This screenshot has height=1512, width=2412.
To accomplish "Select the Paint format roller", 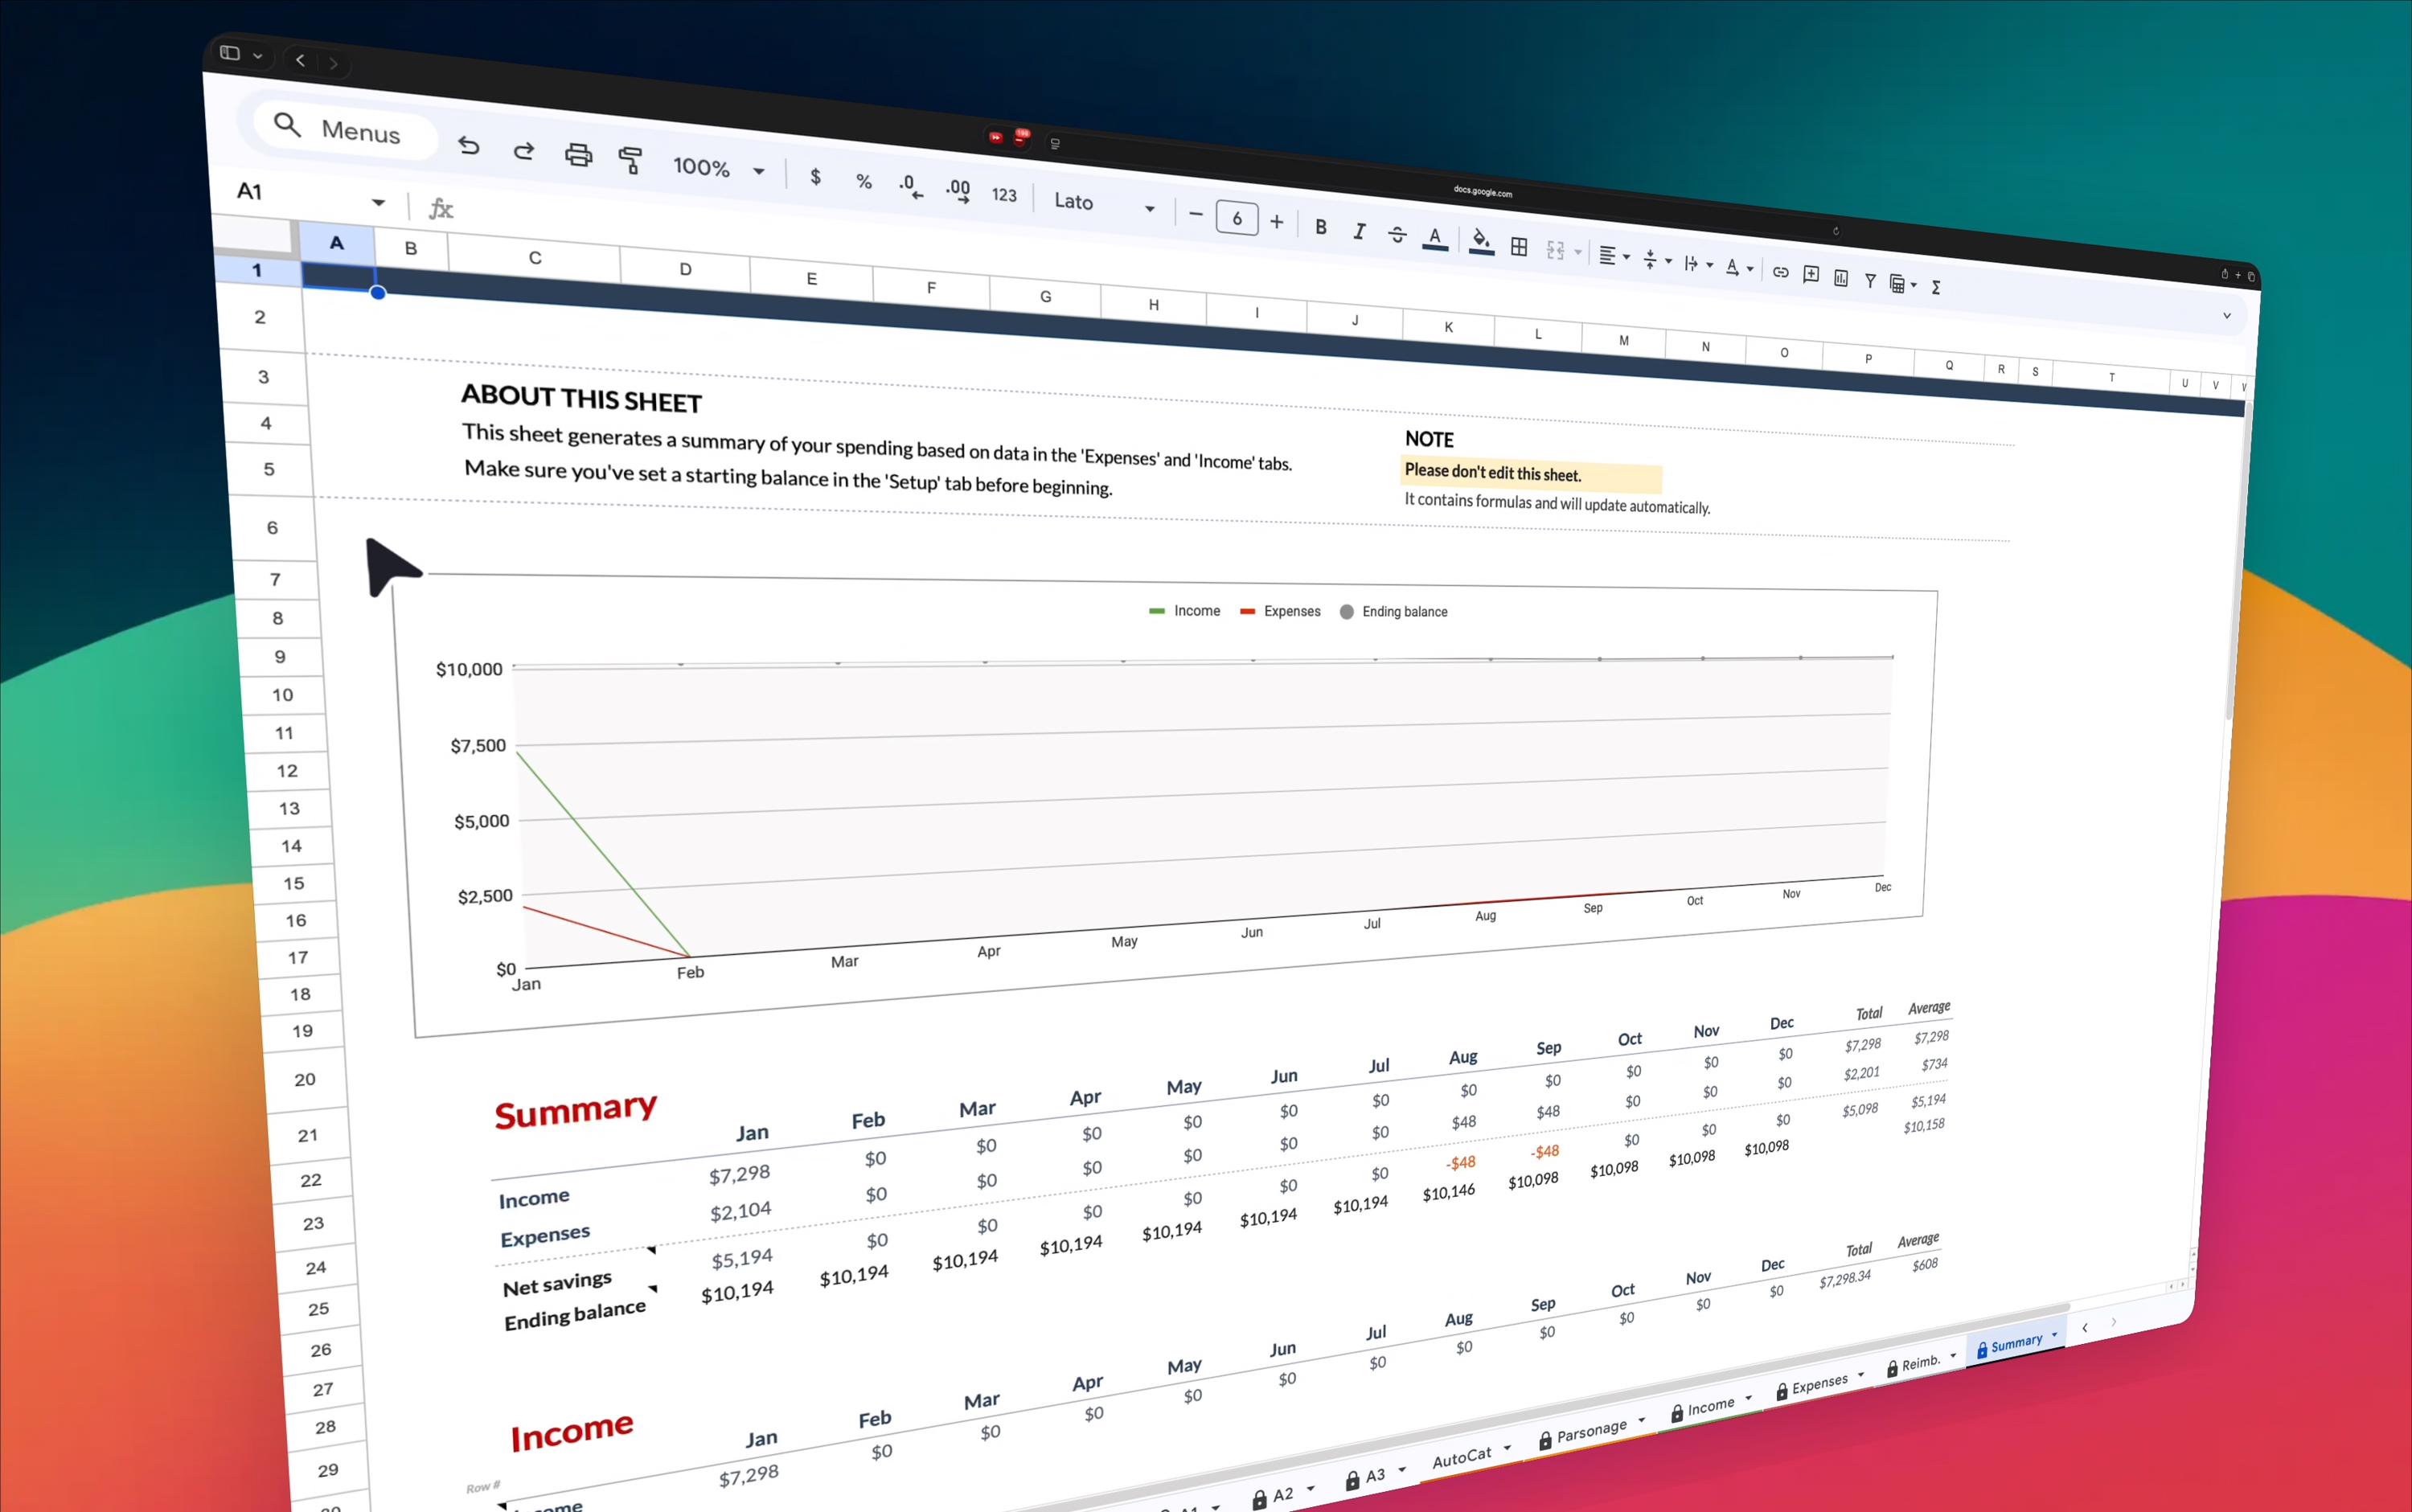I will (x=630, y=160).
